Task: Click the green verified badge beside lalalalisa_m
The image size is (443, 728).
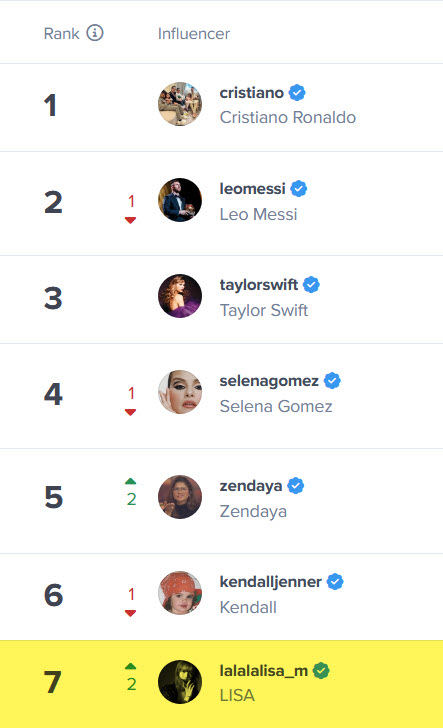Action: click(x=321, y=670)
